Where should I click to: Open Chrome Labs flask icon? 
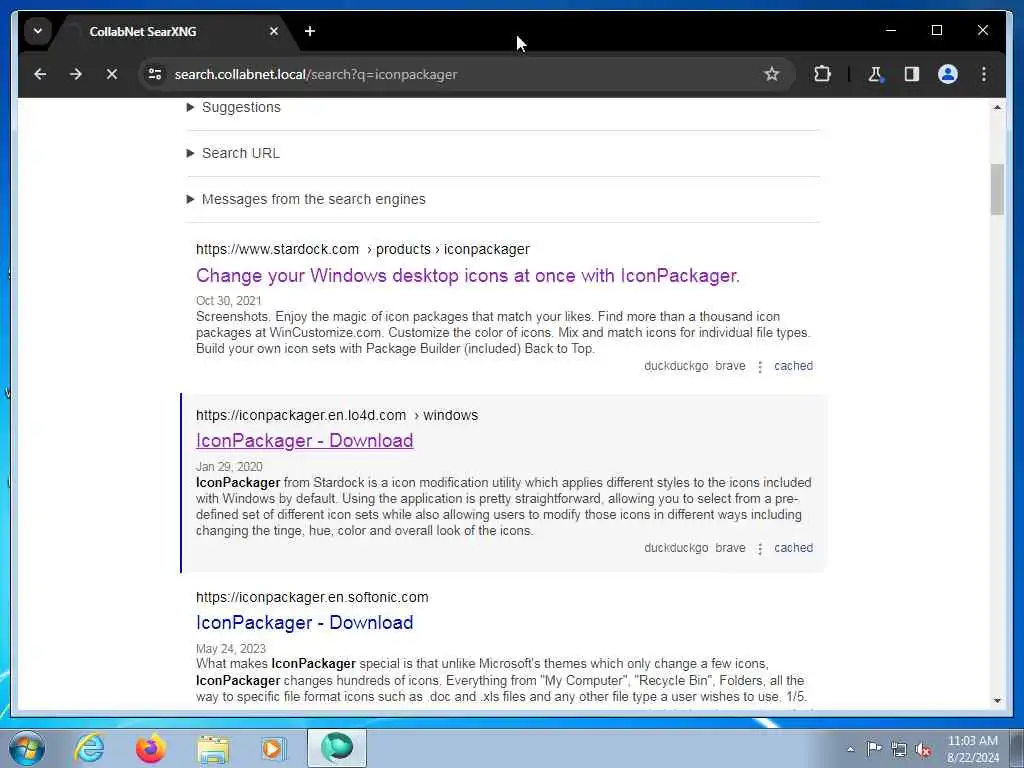(875, 74)
